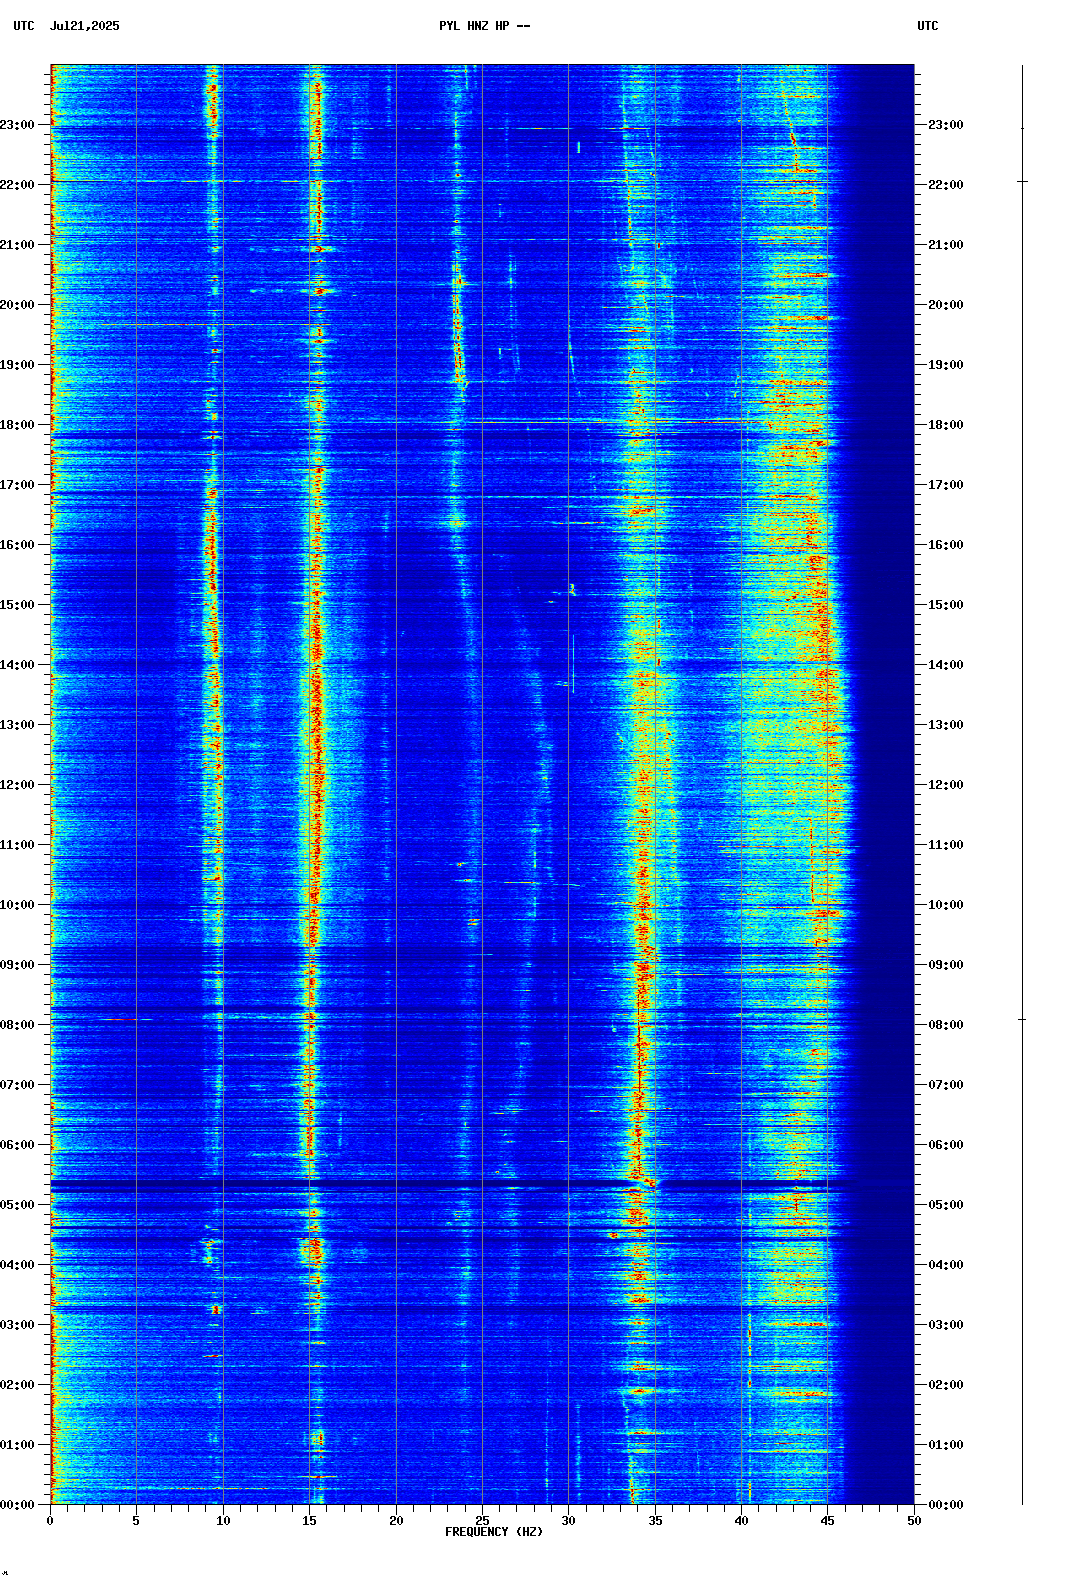This screenshot has width=1066, height=1584.
Task: Select 04:00 on the right time axis
Action: [x=946, y=1265]
